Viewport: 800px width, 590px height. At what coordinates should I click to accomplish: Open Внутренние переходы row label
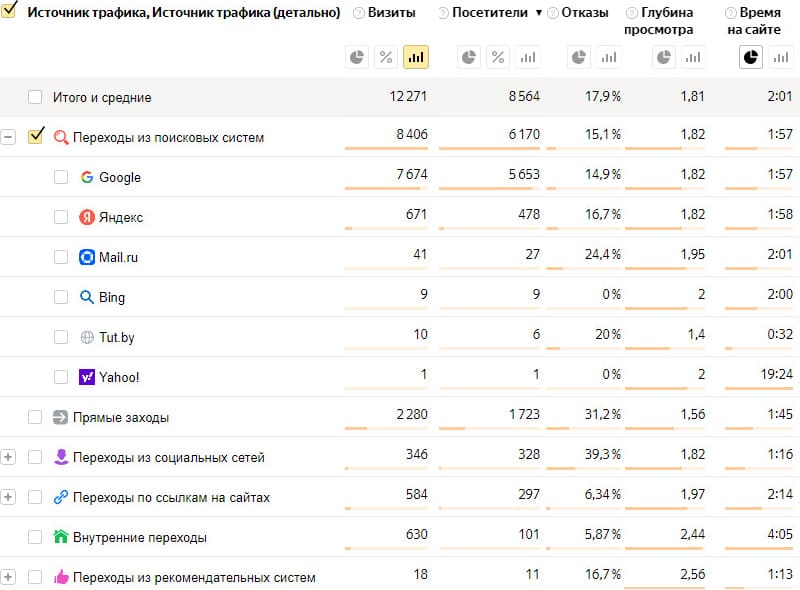click(140, 537)
